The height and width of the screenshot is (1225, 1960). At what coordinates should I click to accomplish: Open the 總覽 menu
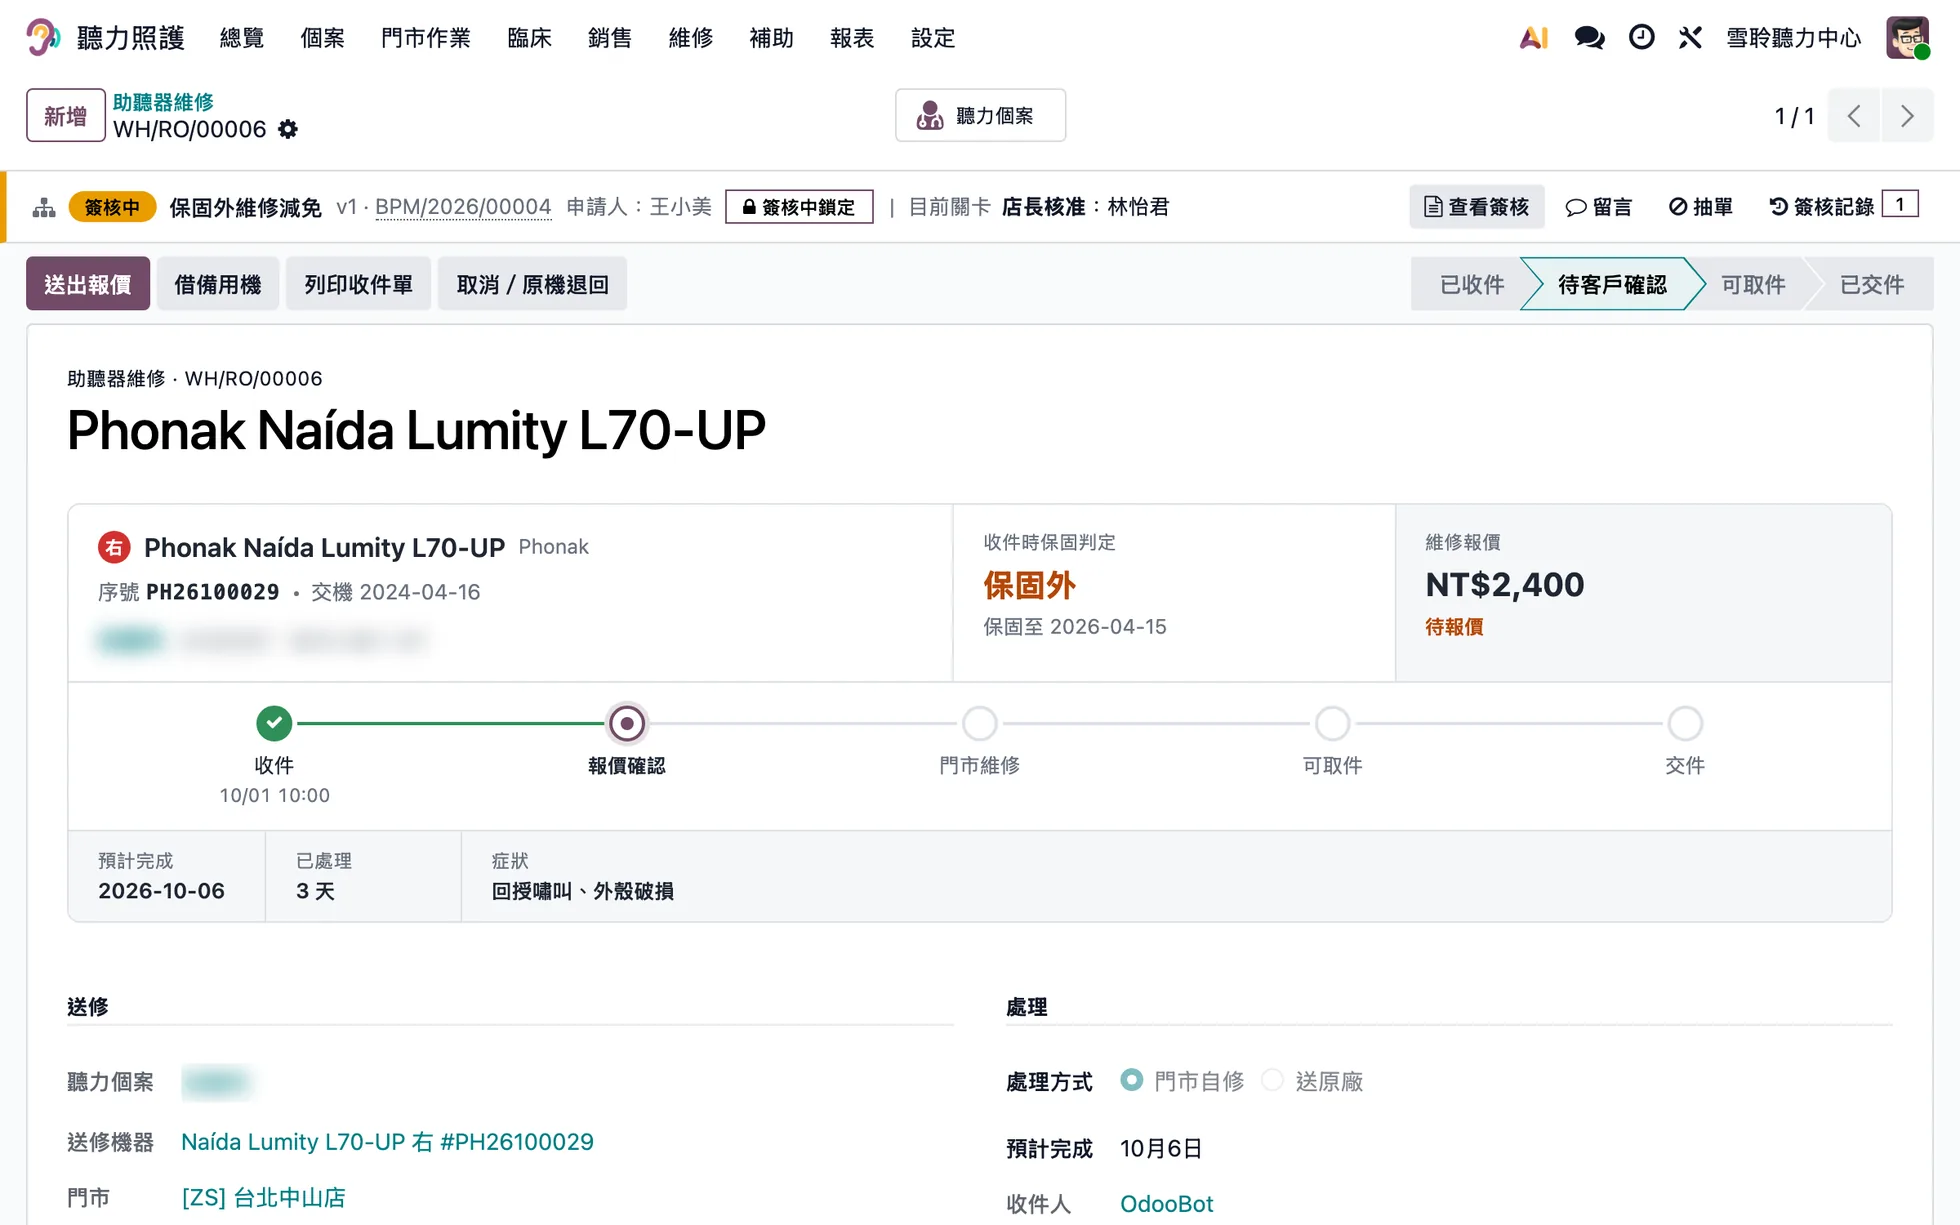tap(242, 38)
